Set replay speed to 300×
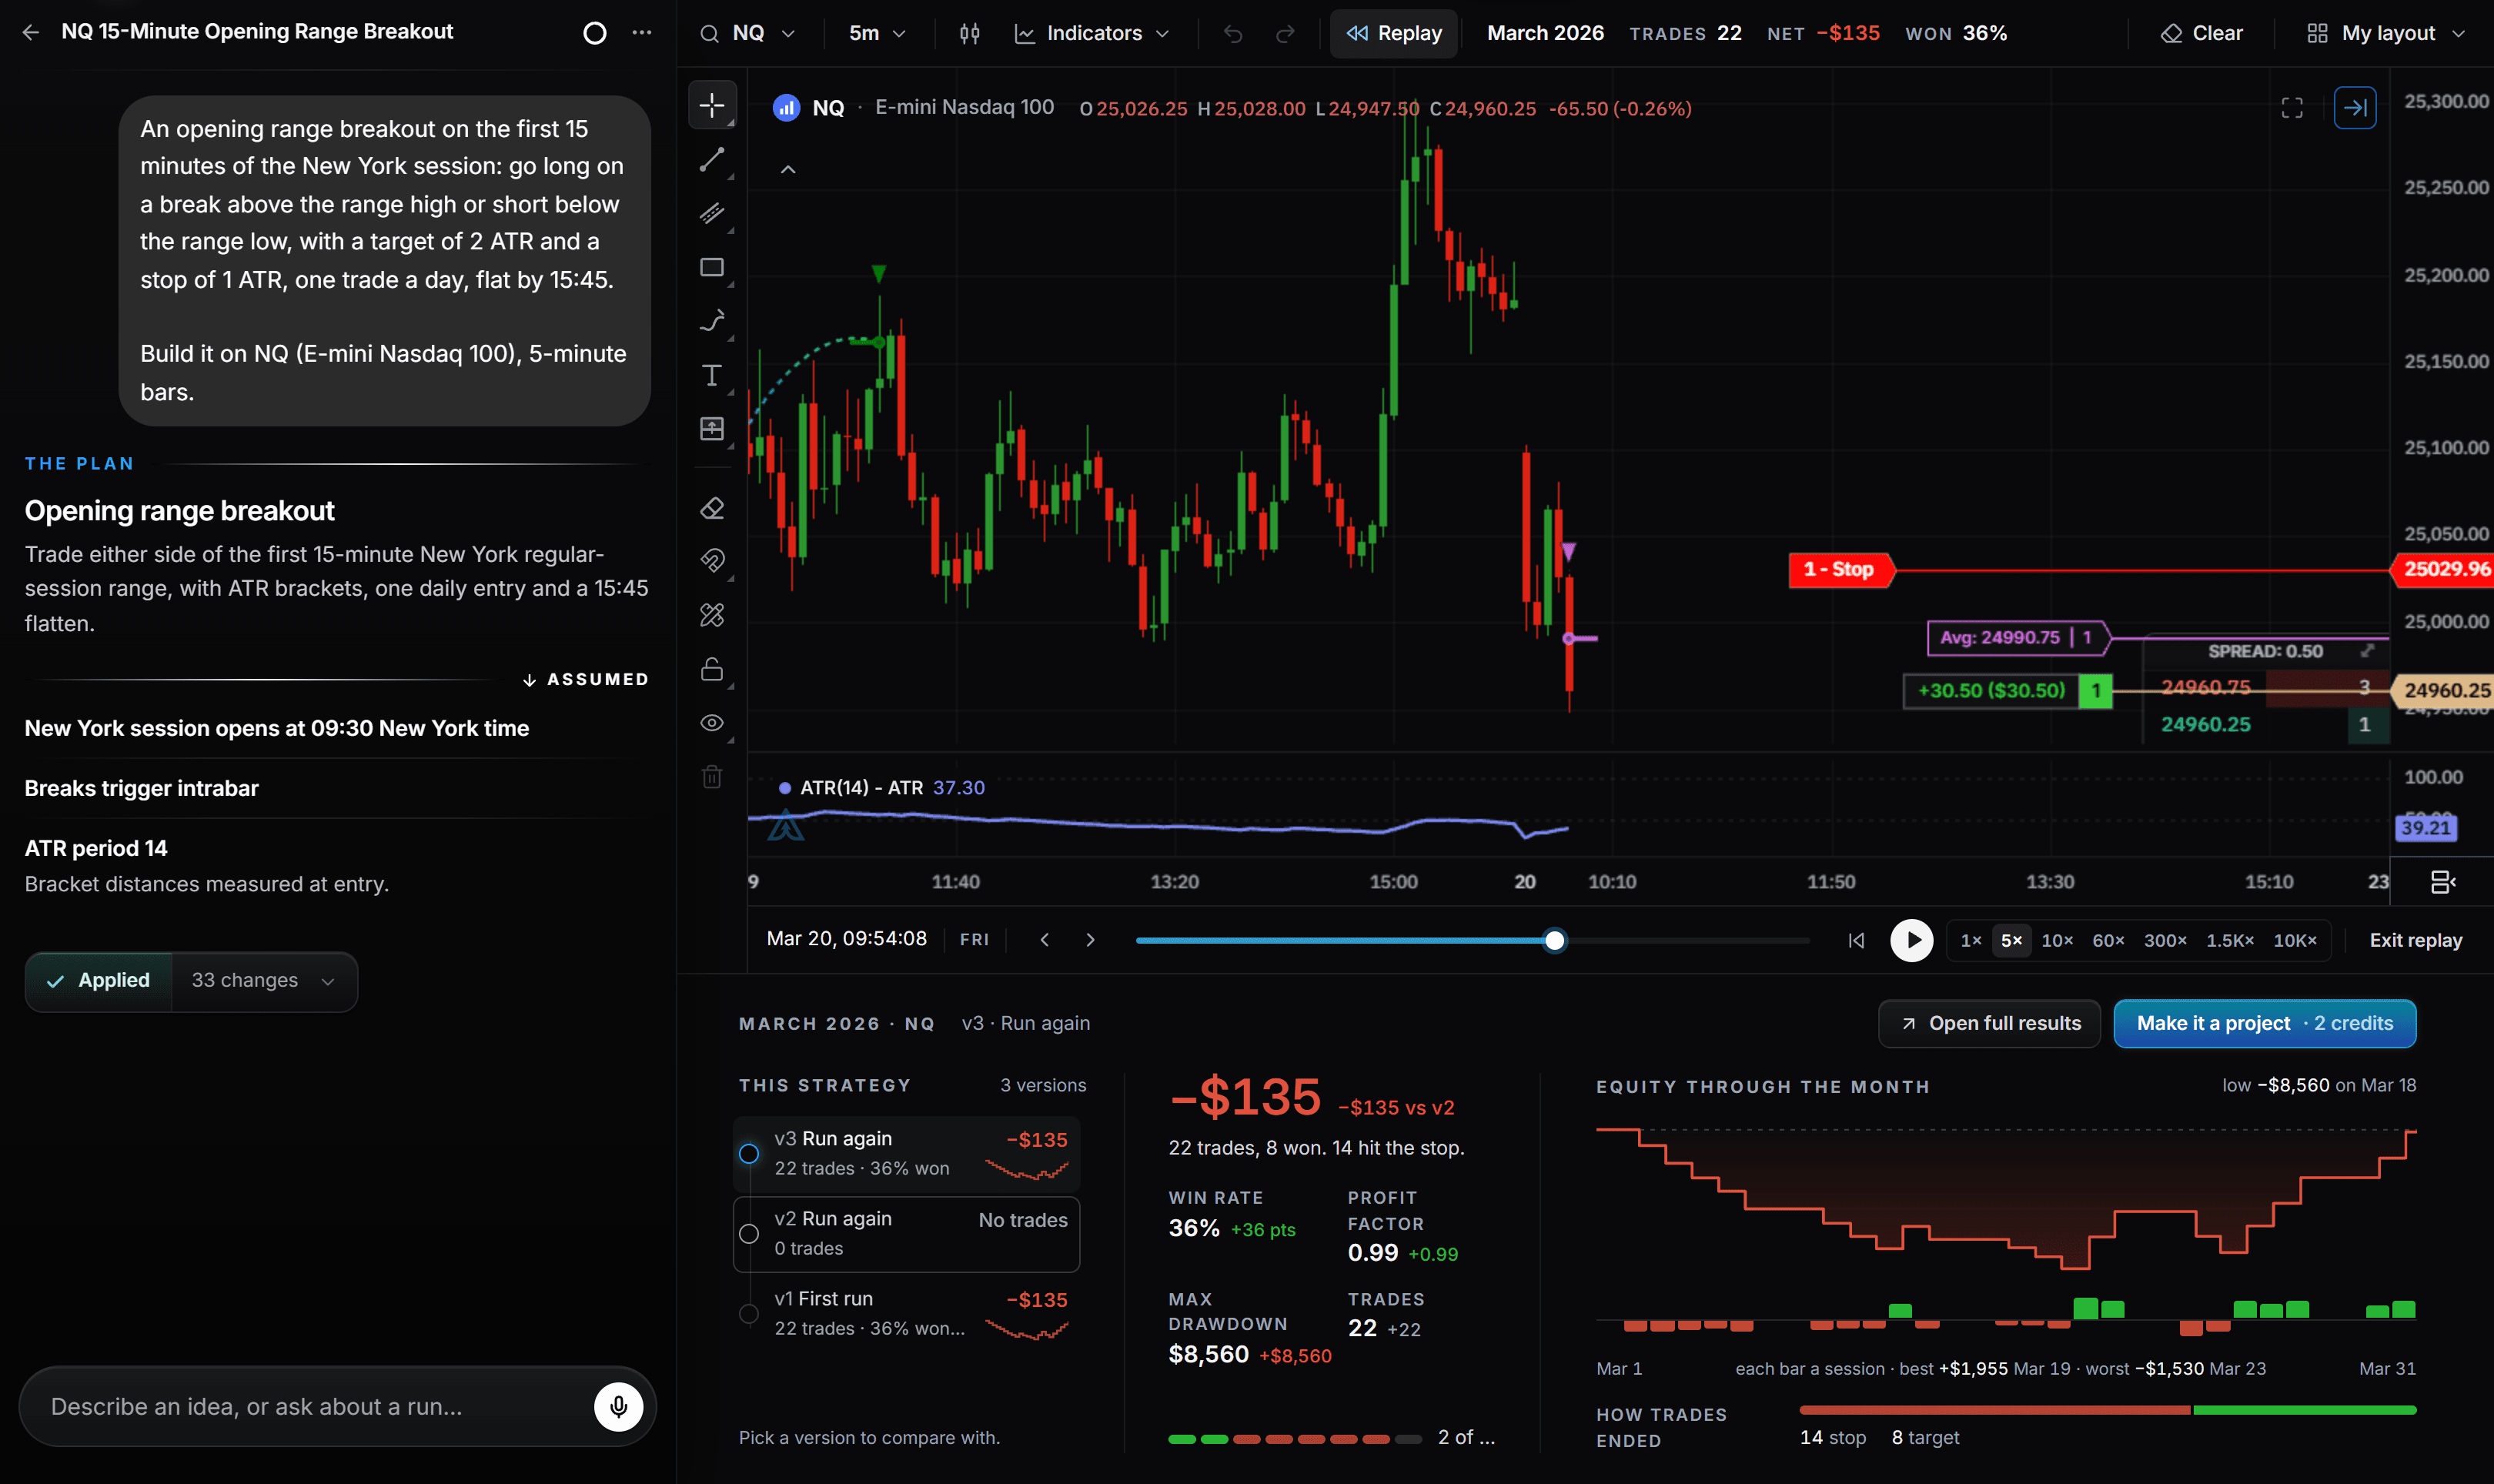 (x=2165, y=940)
